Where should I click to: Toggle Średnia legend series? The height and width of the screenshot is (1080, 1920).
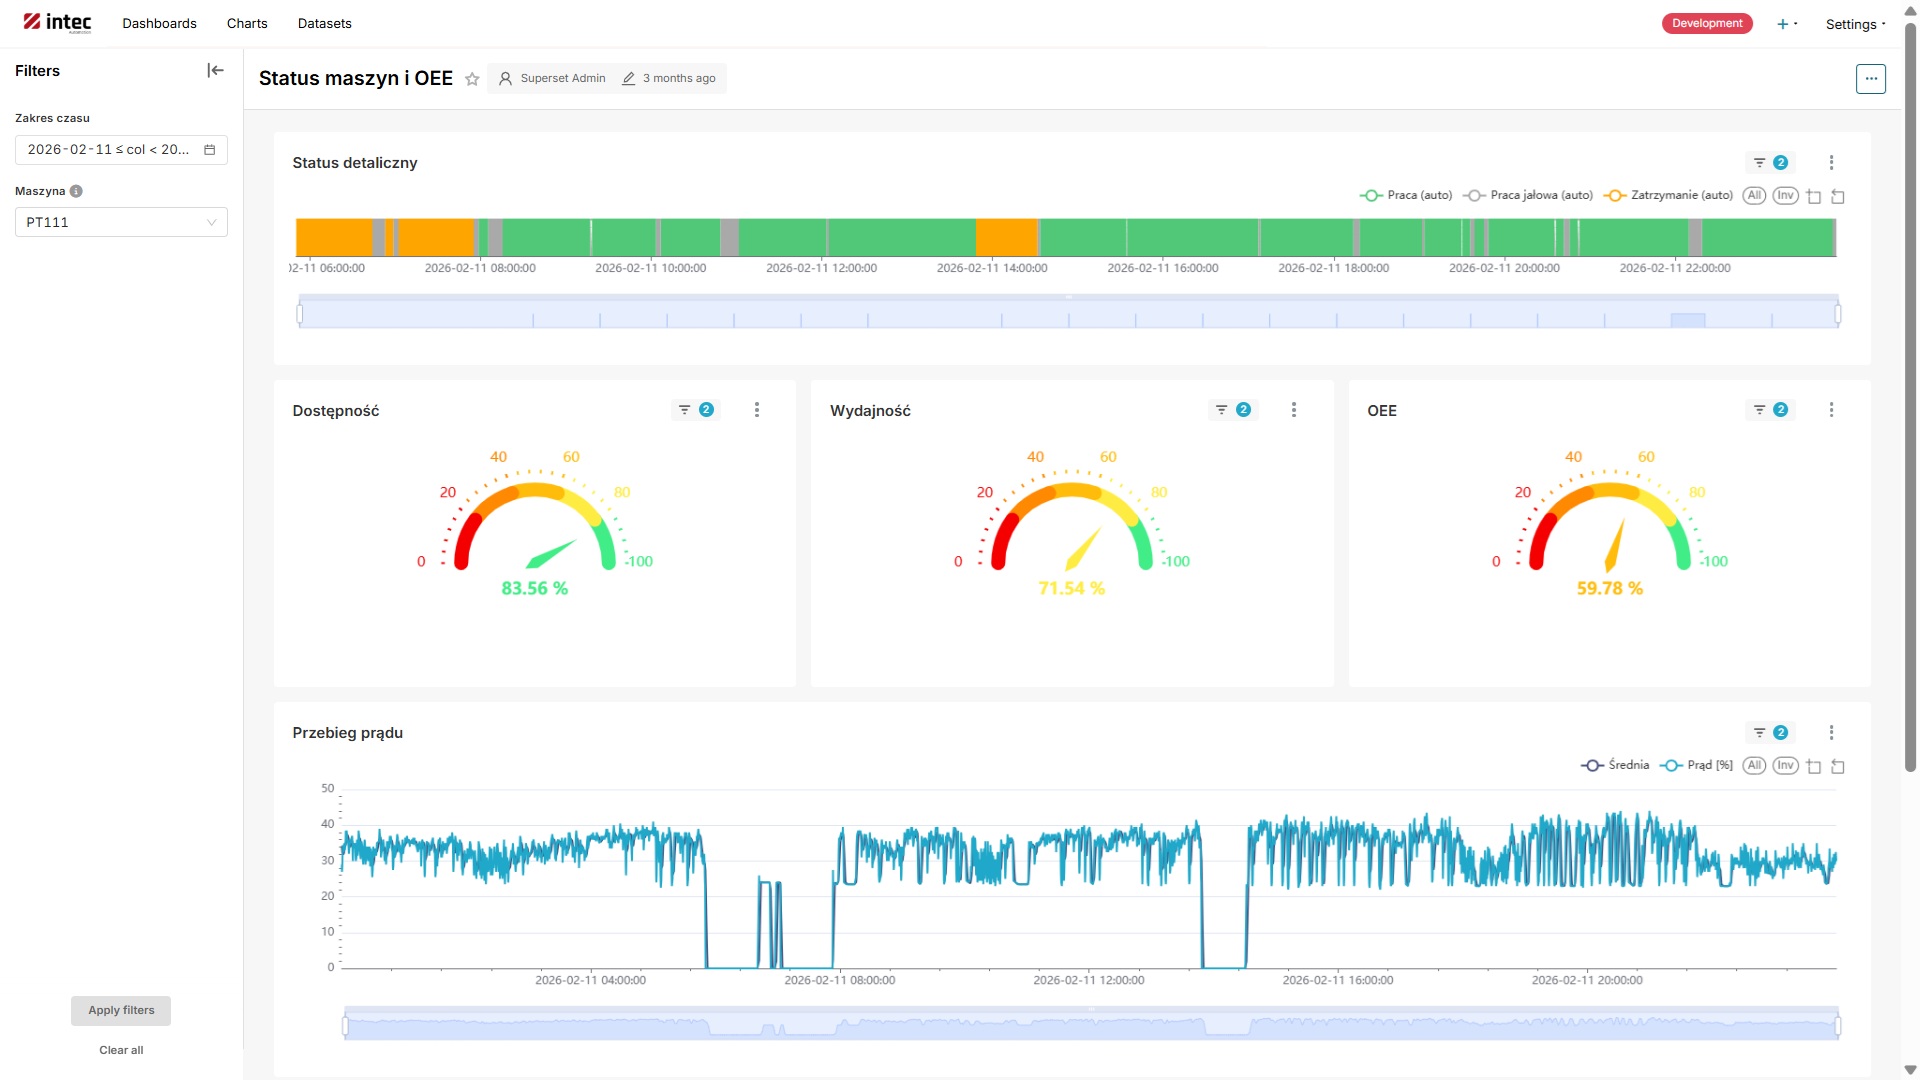click(1614, 765)
